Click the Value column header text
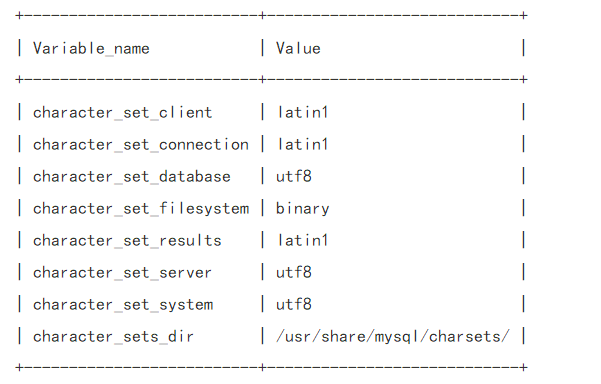 (x=298, y=49)
